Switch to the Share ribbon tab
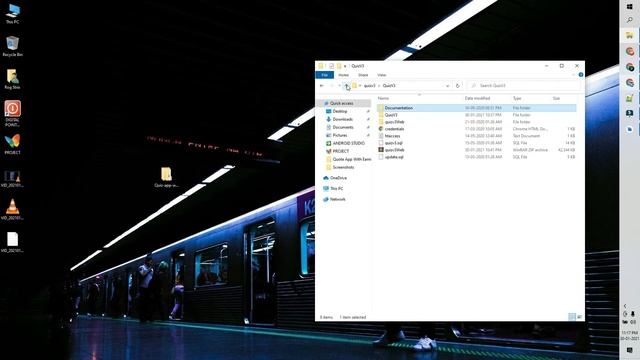The width and height of the screenshot is (640, 360). point(363,75)
